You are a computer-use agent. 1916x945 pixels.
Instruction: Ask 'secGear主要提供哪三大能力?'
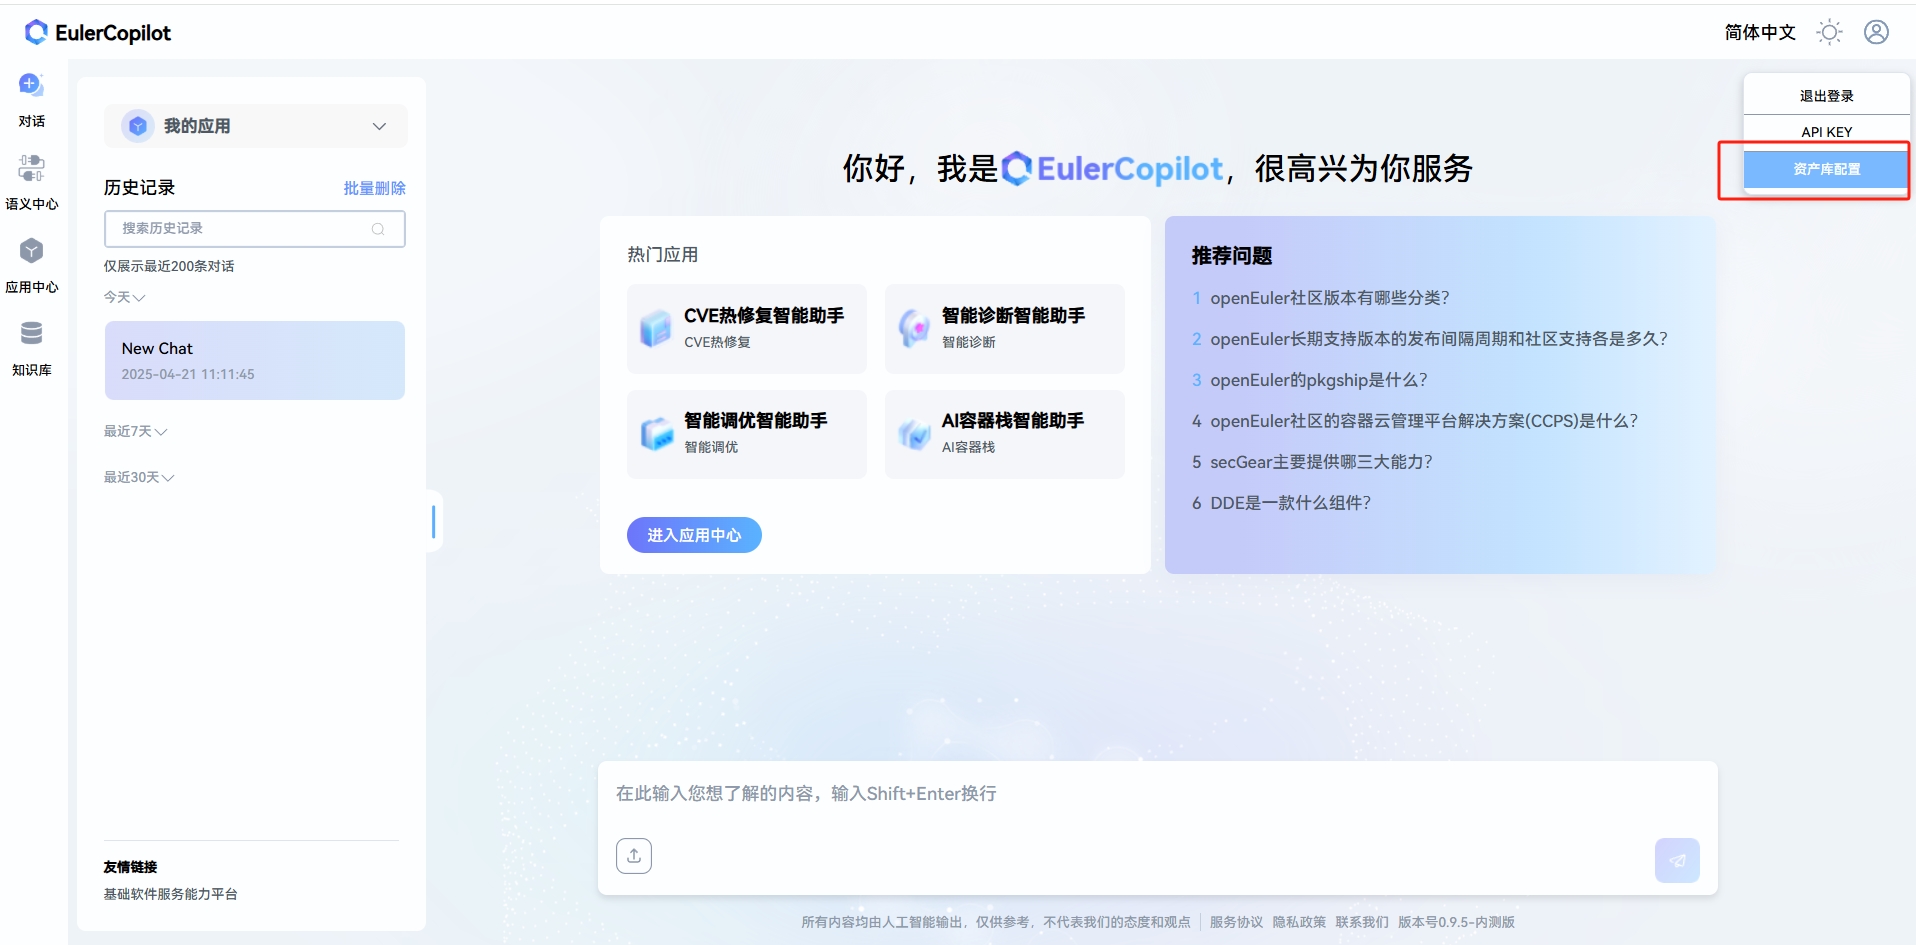pyautogui.click(x=1321, y=462)
